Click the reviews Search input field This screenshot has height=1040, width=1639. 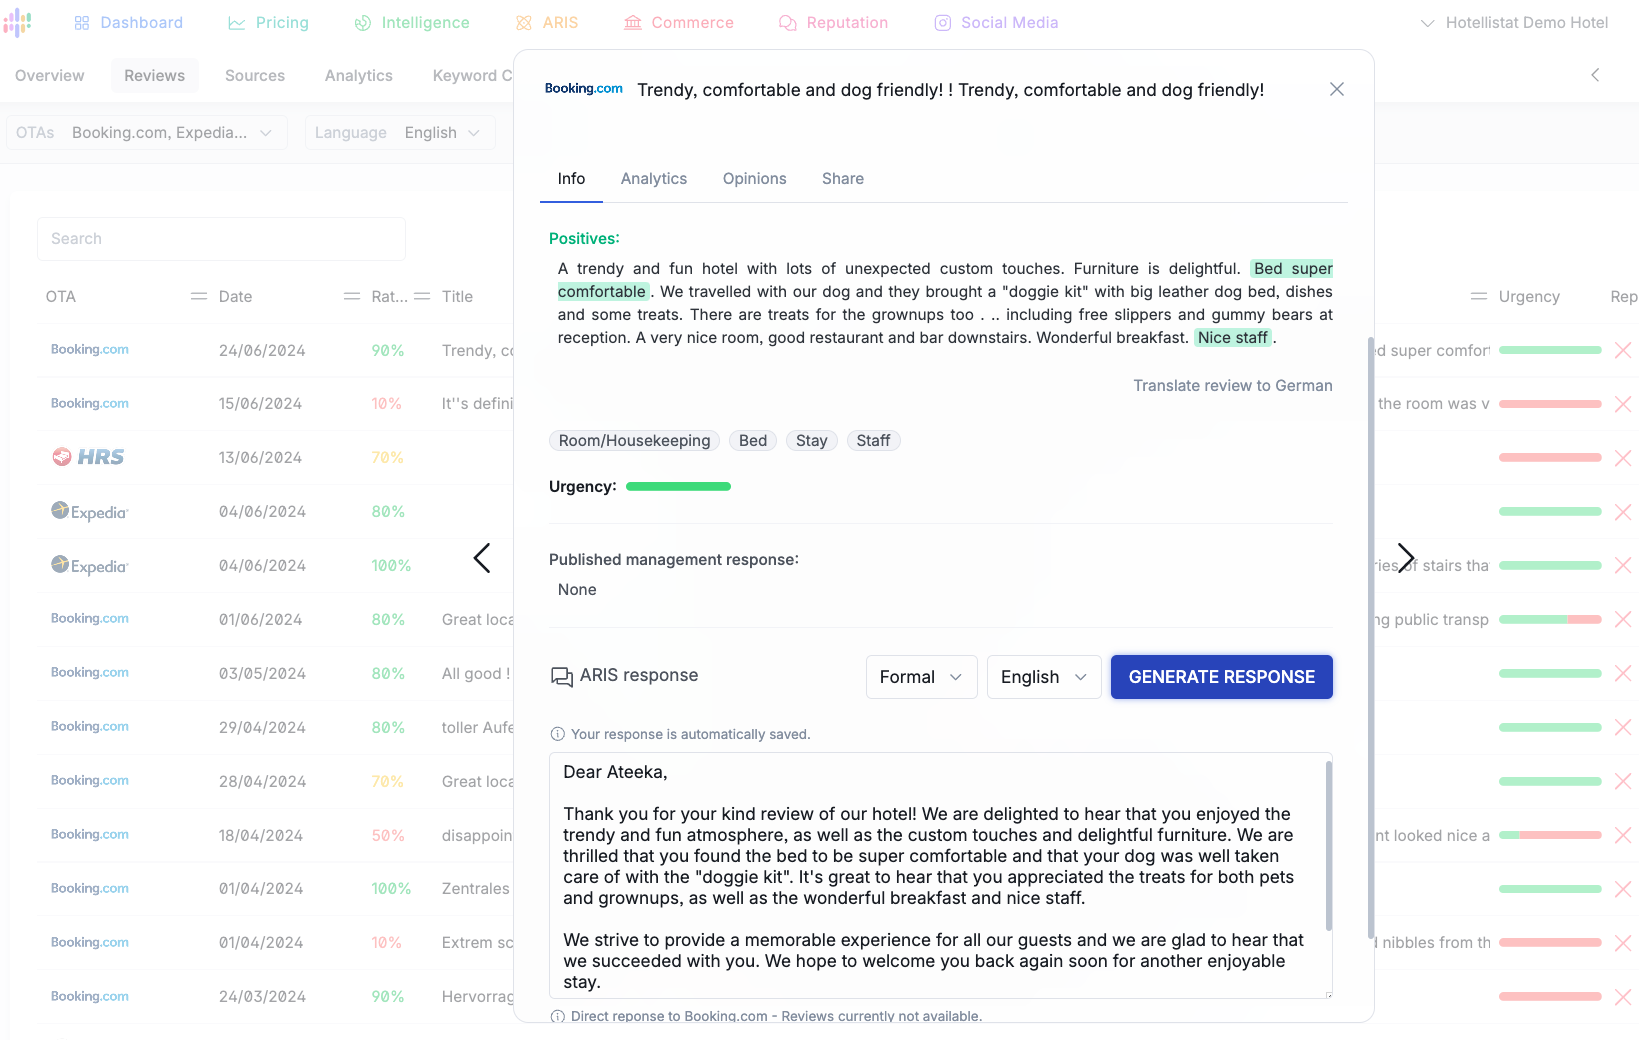click(x=221, y=239)
